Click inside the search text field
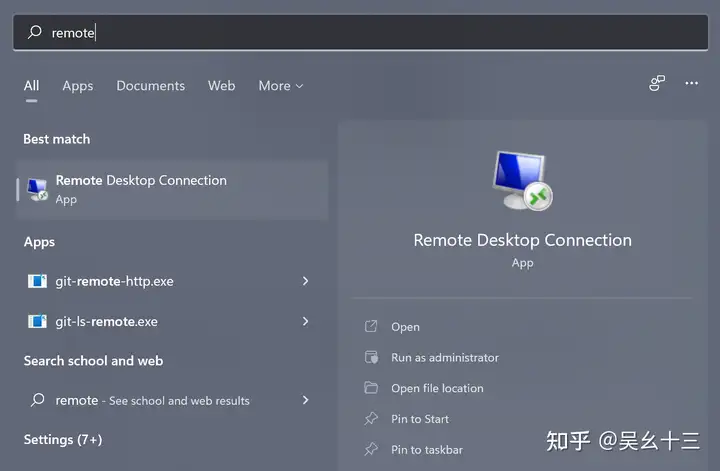This screenshot has width=720, height=471. 360,33
